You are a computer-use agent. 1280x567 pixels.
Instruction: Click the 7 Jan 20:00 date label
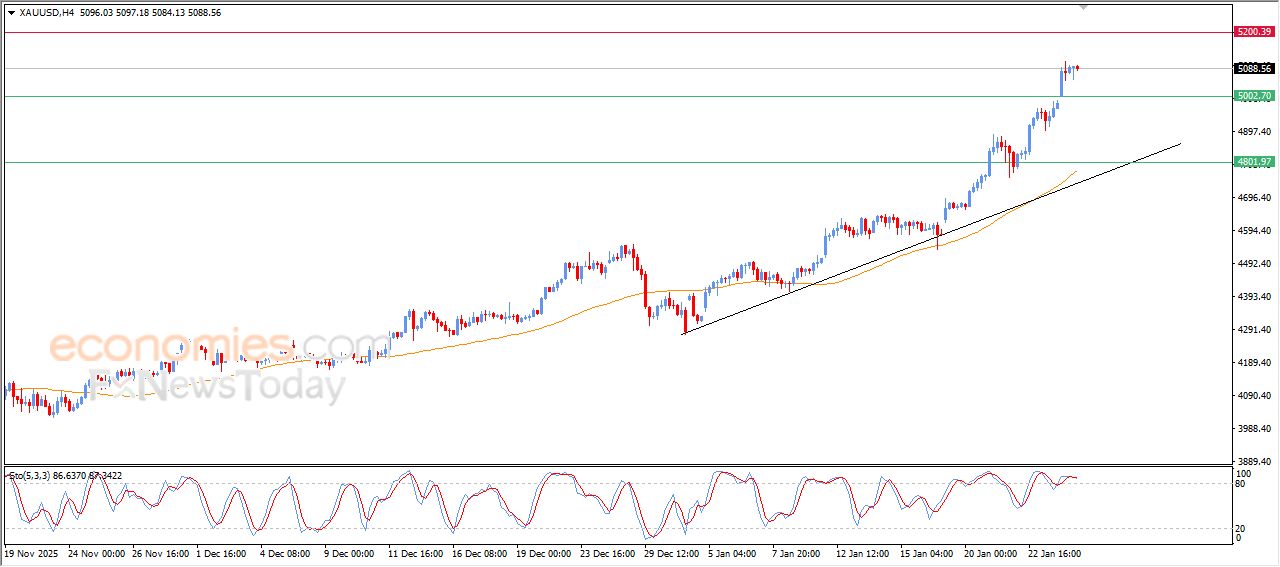[x=796, y=552]
